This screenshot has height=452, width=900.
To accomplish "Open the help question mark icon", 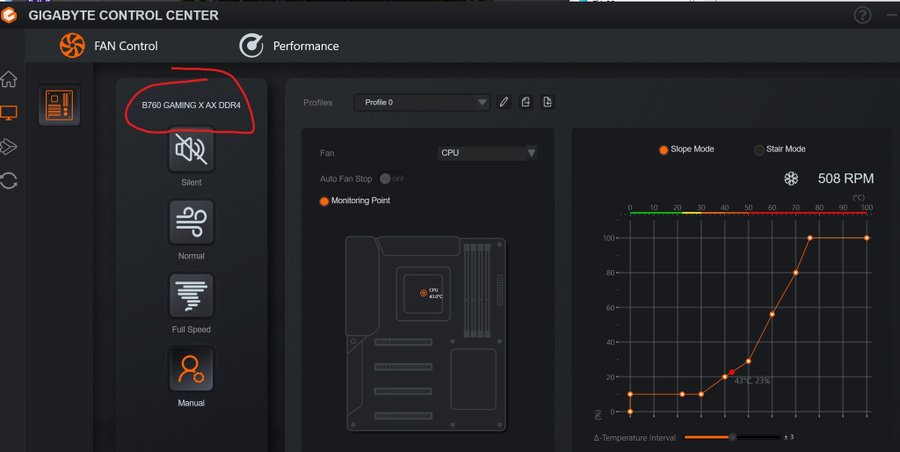I will pyautogui.click(x=862, y=15).
